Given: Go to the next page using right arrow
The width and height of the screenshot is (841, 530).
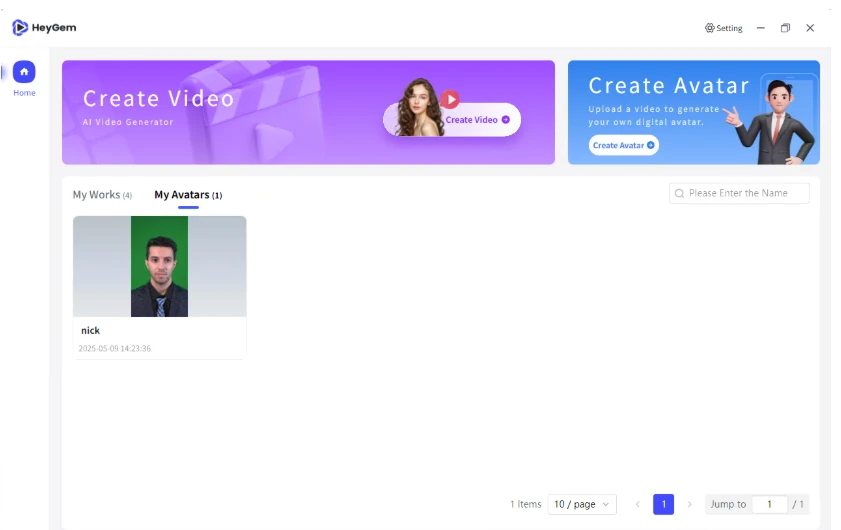Looking at the screenshot, I should (x=689, y=504).
